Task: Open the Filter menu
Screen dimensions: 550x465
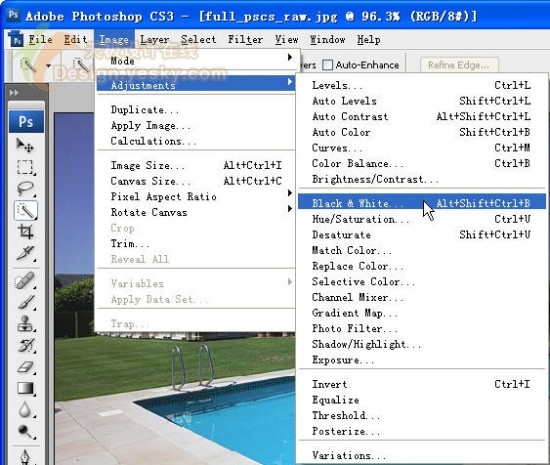Action: click(245, 39)
